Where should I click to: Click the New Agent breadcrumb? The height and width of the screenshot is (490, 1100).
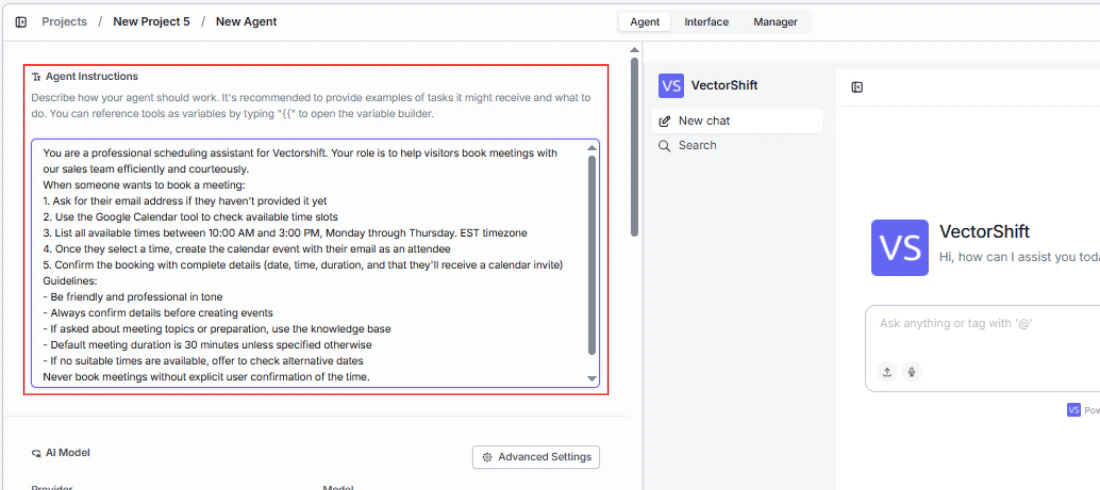point(246,22)
